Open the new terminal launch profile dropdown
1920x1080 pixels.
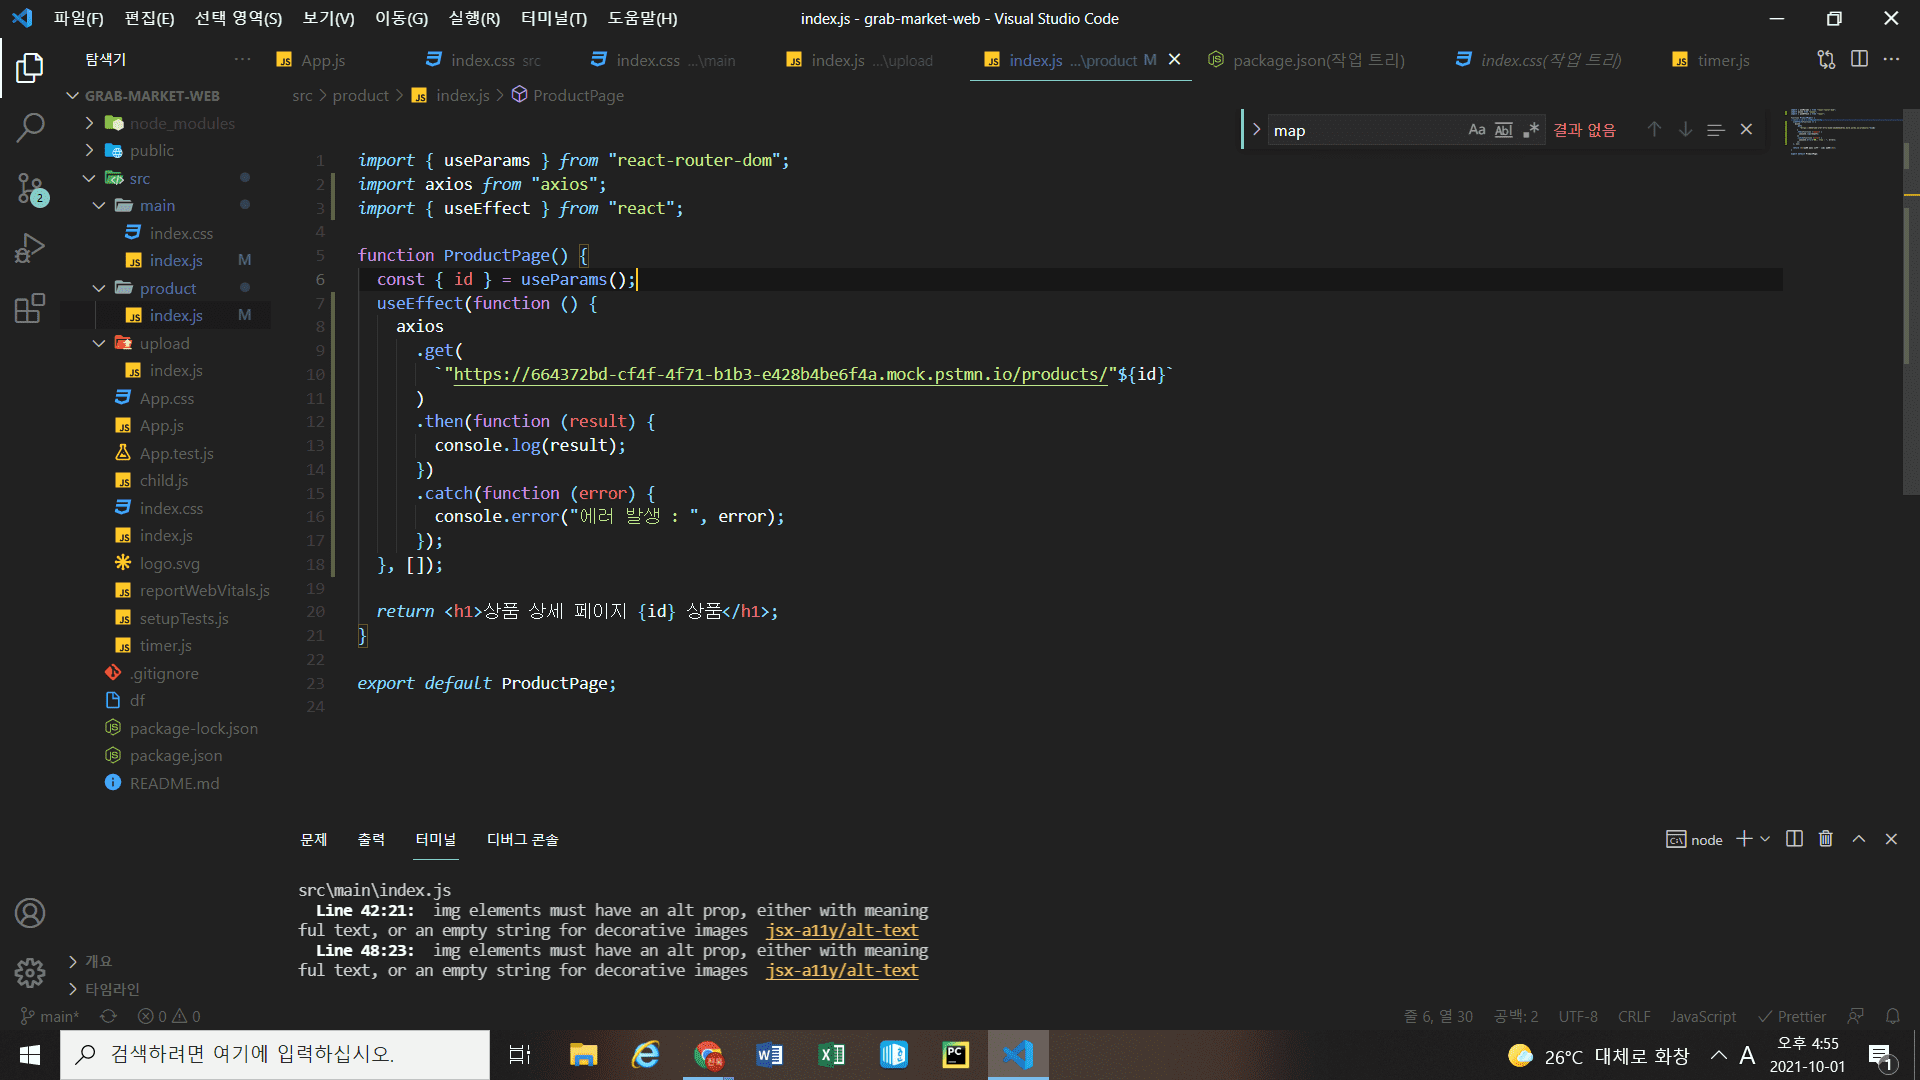[x=1765, y=839]
